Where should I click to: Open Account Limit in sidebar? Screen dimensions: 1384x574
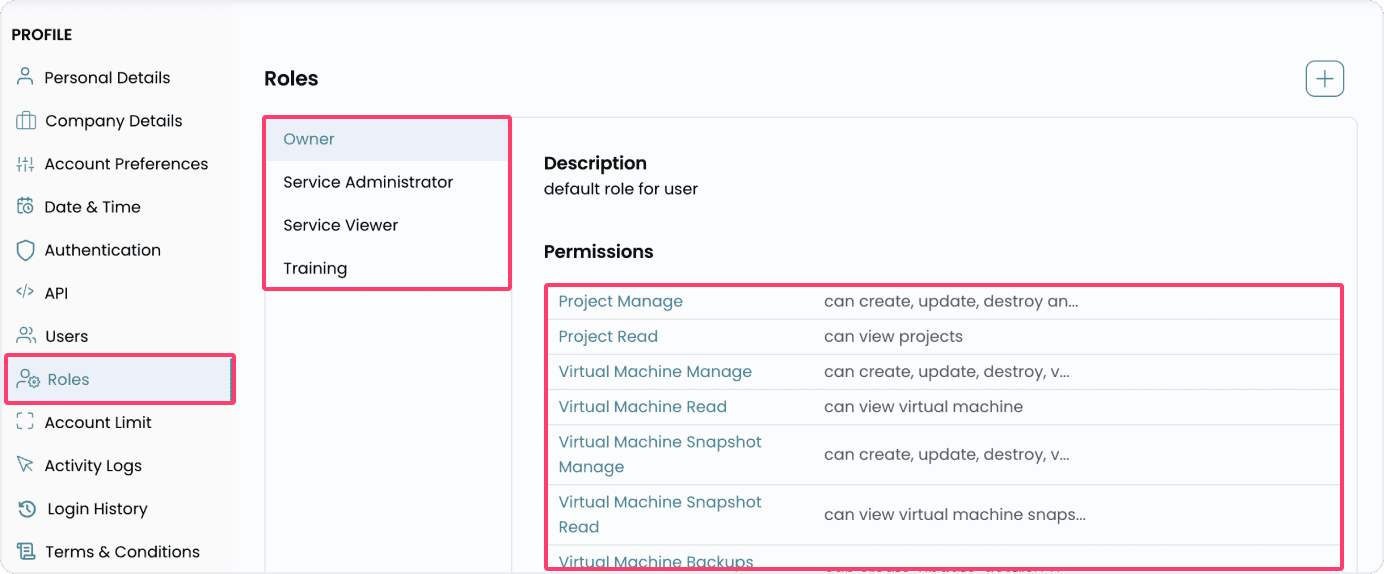(x=98, y=422)
